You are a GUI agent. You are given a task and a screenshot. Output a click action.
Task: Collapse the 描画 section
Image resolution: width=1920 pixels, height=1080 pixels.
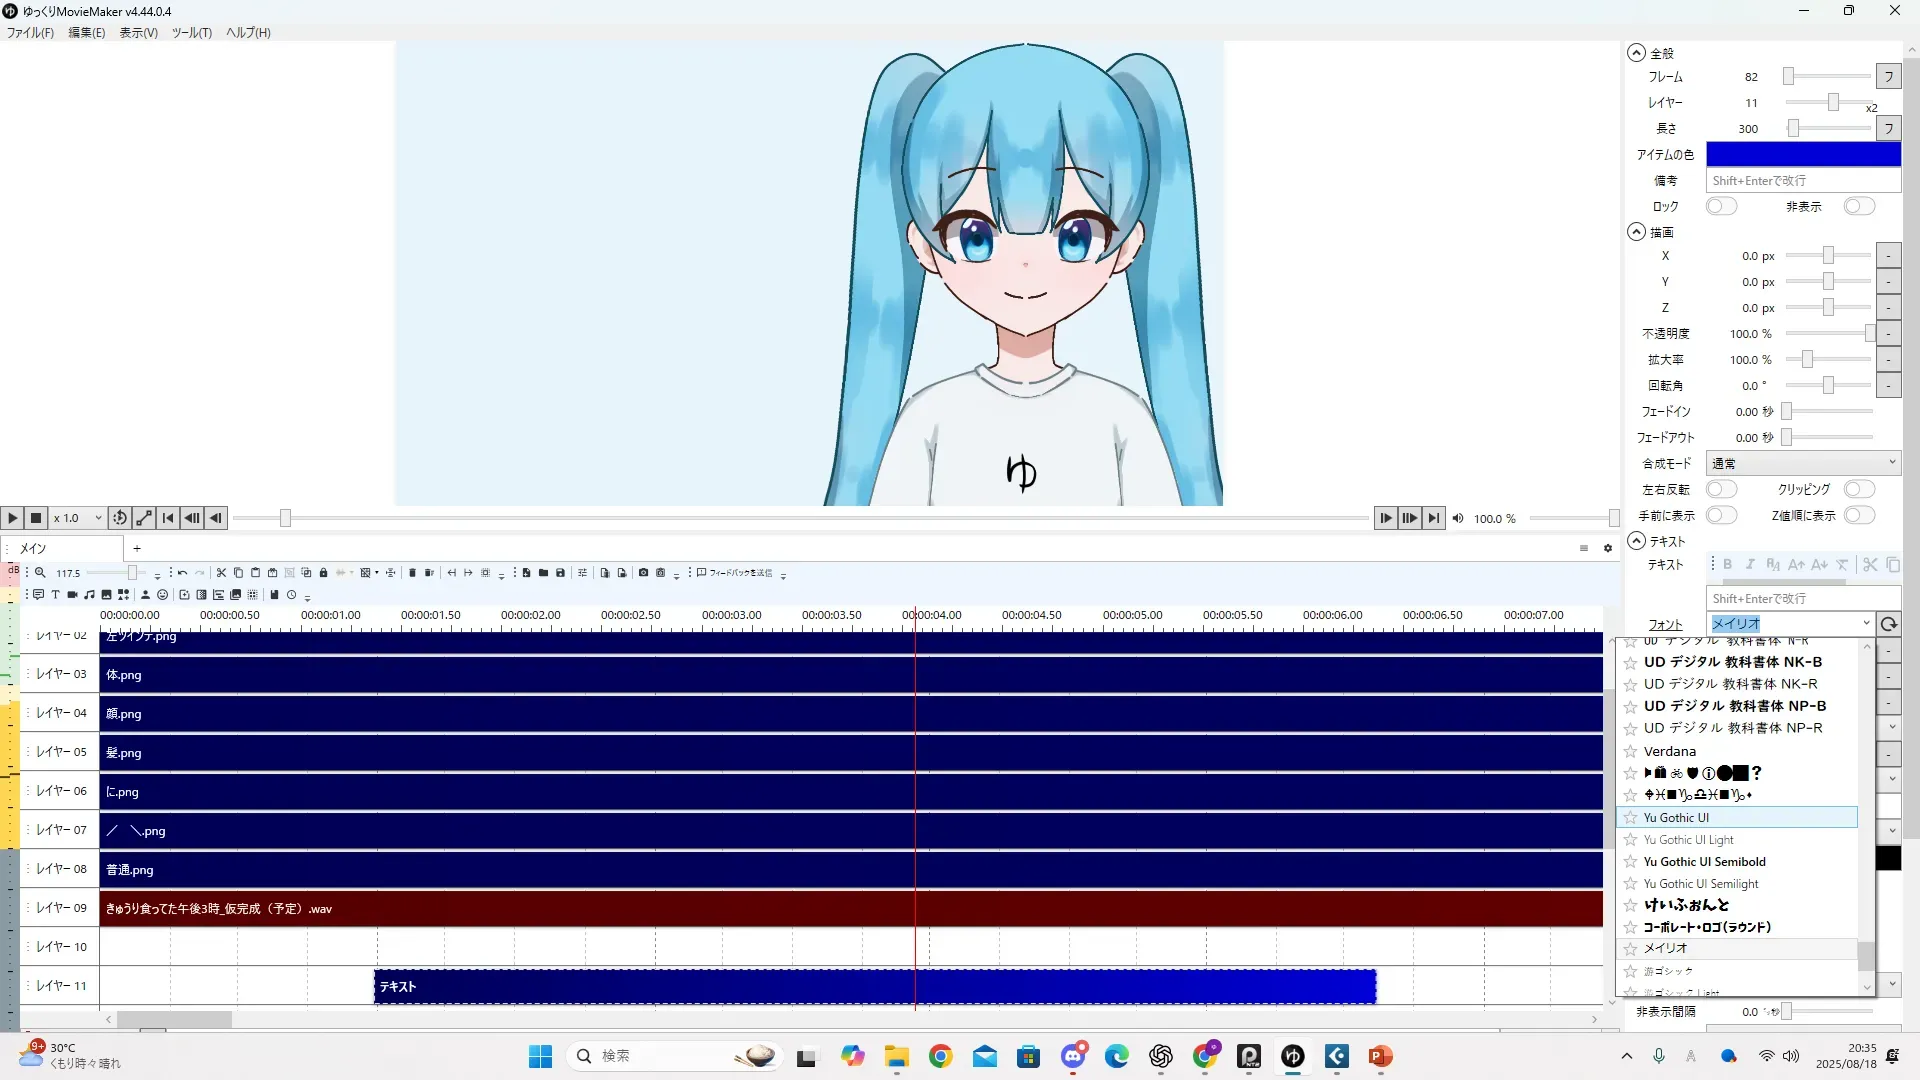click(1636, 232)
